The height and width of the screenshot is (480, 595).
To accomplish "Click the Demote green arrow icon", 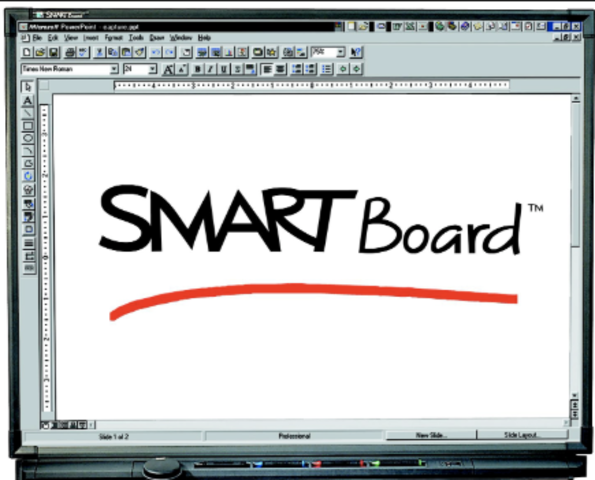I will (x=356, y=69).
